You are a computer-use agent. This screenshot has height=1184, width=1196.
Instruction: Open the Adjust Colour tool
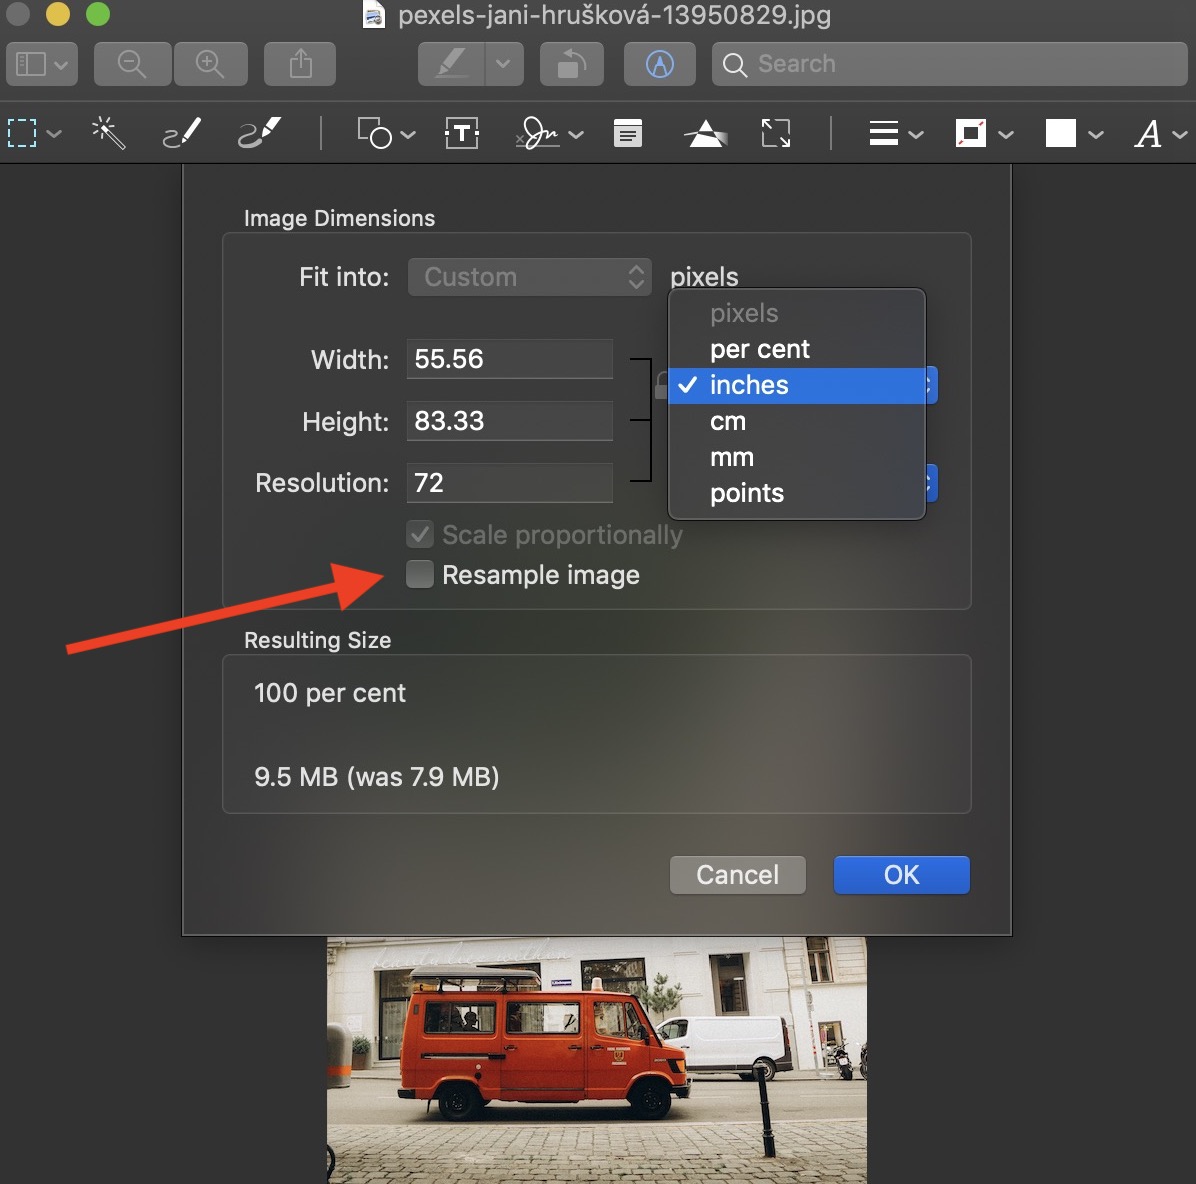pyautogui.click(x=706, y=134)
